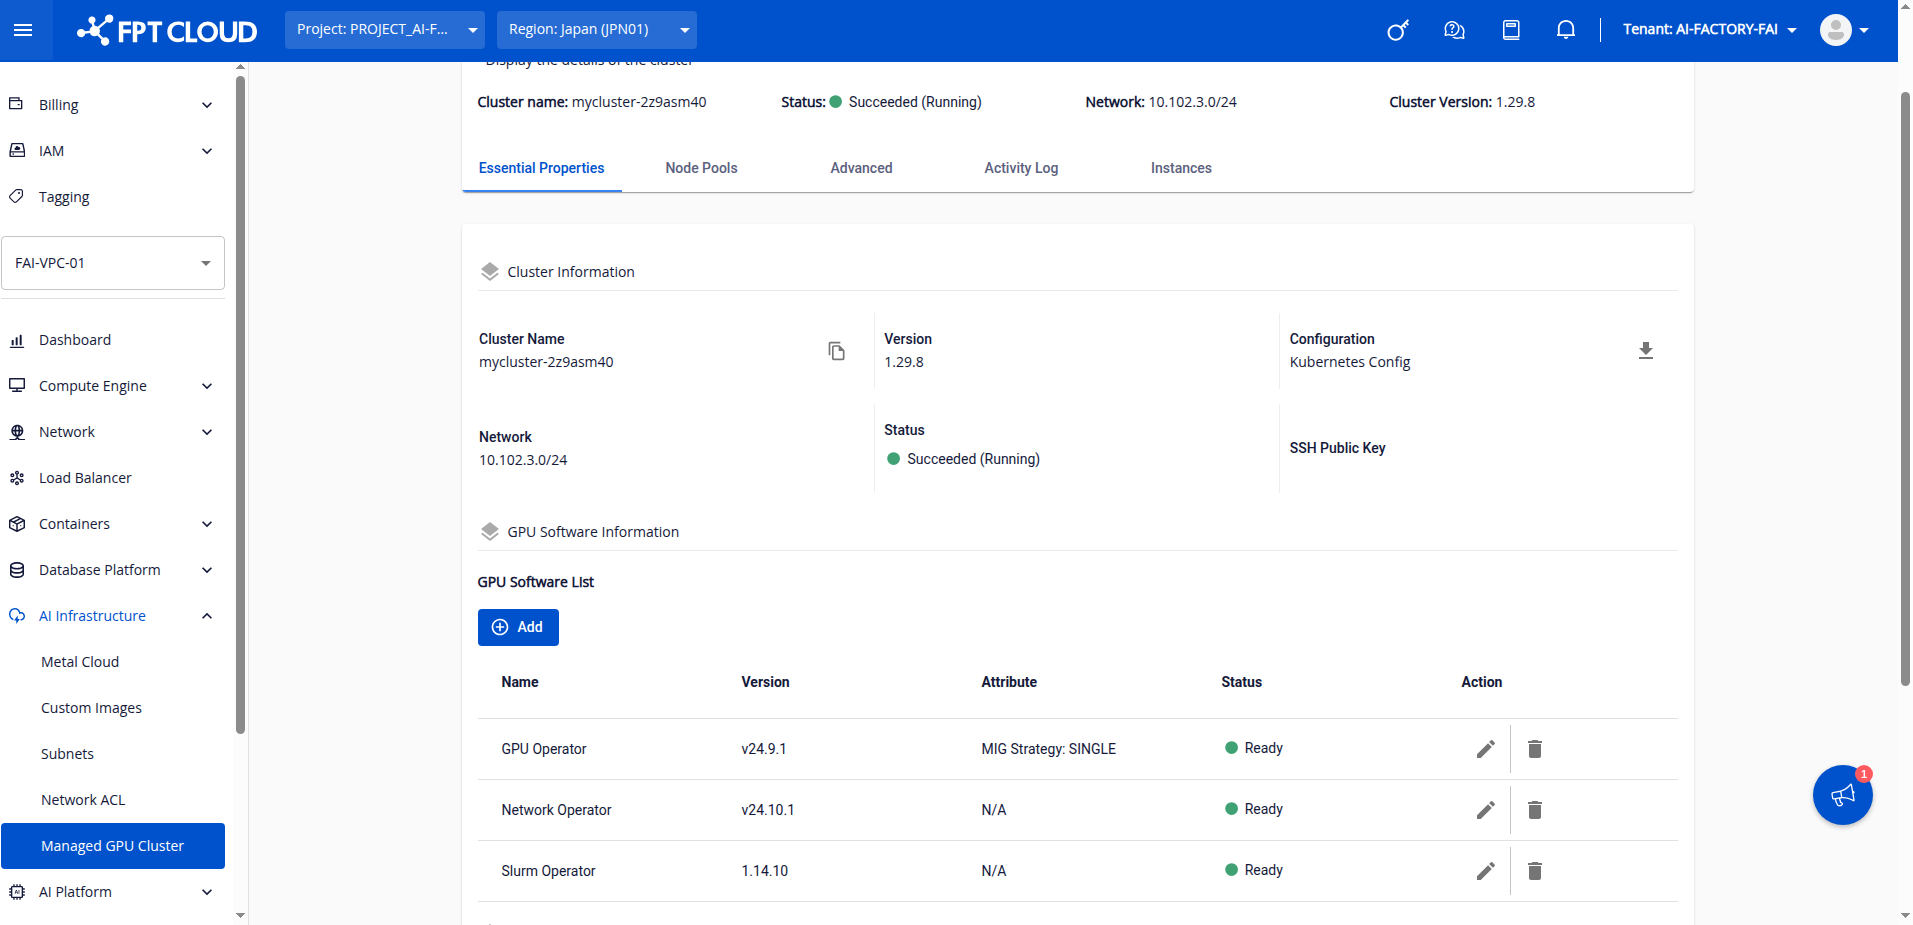Open the Project selector dropdown

click(x=384, y=30)
